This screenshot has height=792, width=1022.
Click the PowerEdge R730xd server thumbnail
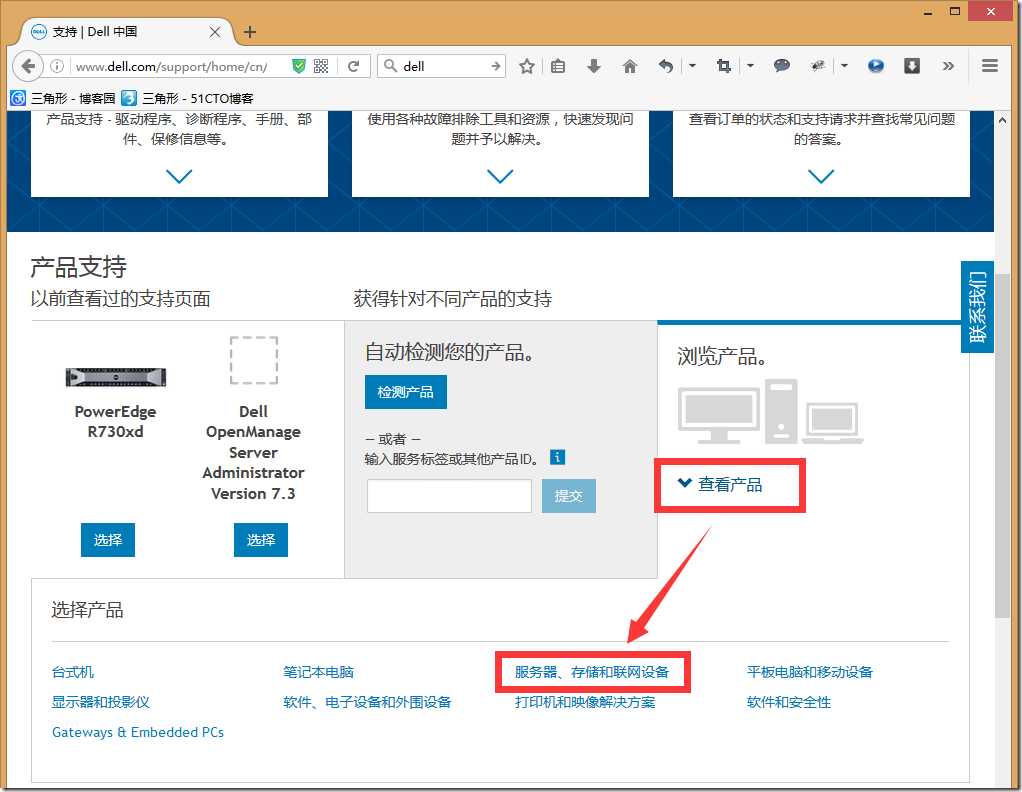coord(116,377)
